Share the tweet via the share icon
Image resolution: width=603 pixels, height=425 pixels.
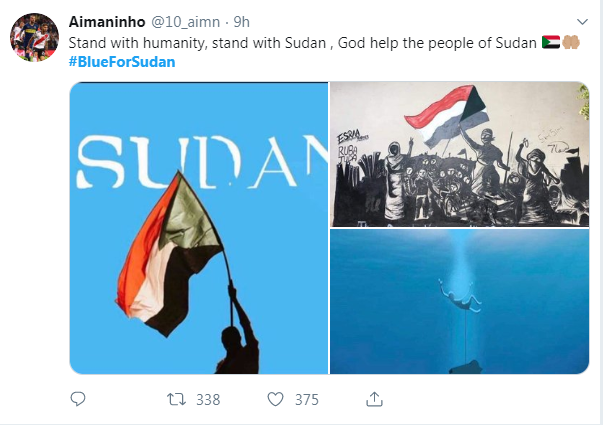tap(374, 399)
